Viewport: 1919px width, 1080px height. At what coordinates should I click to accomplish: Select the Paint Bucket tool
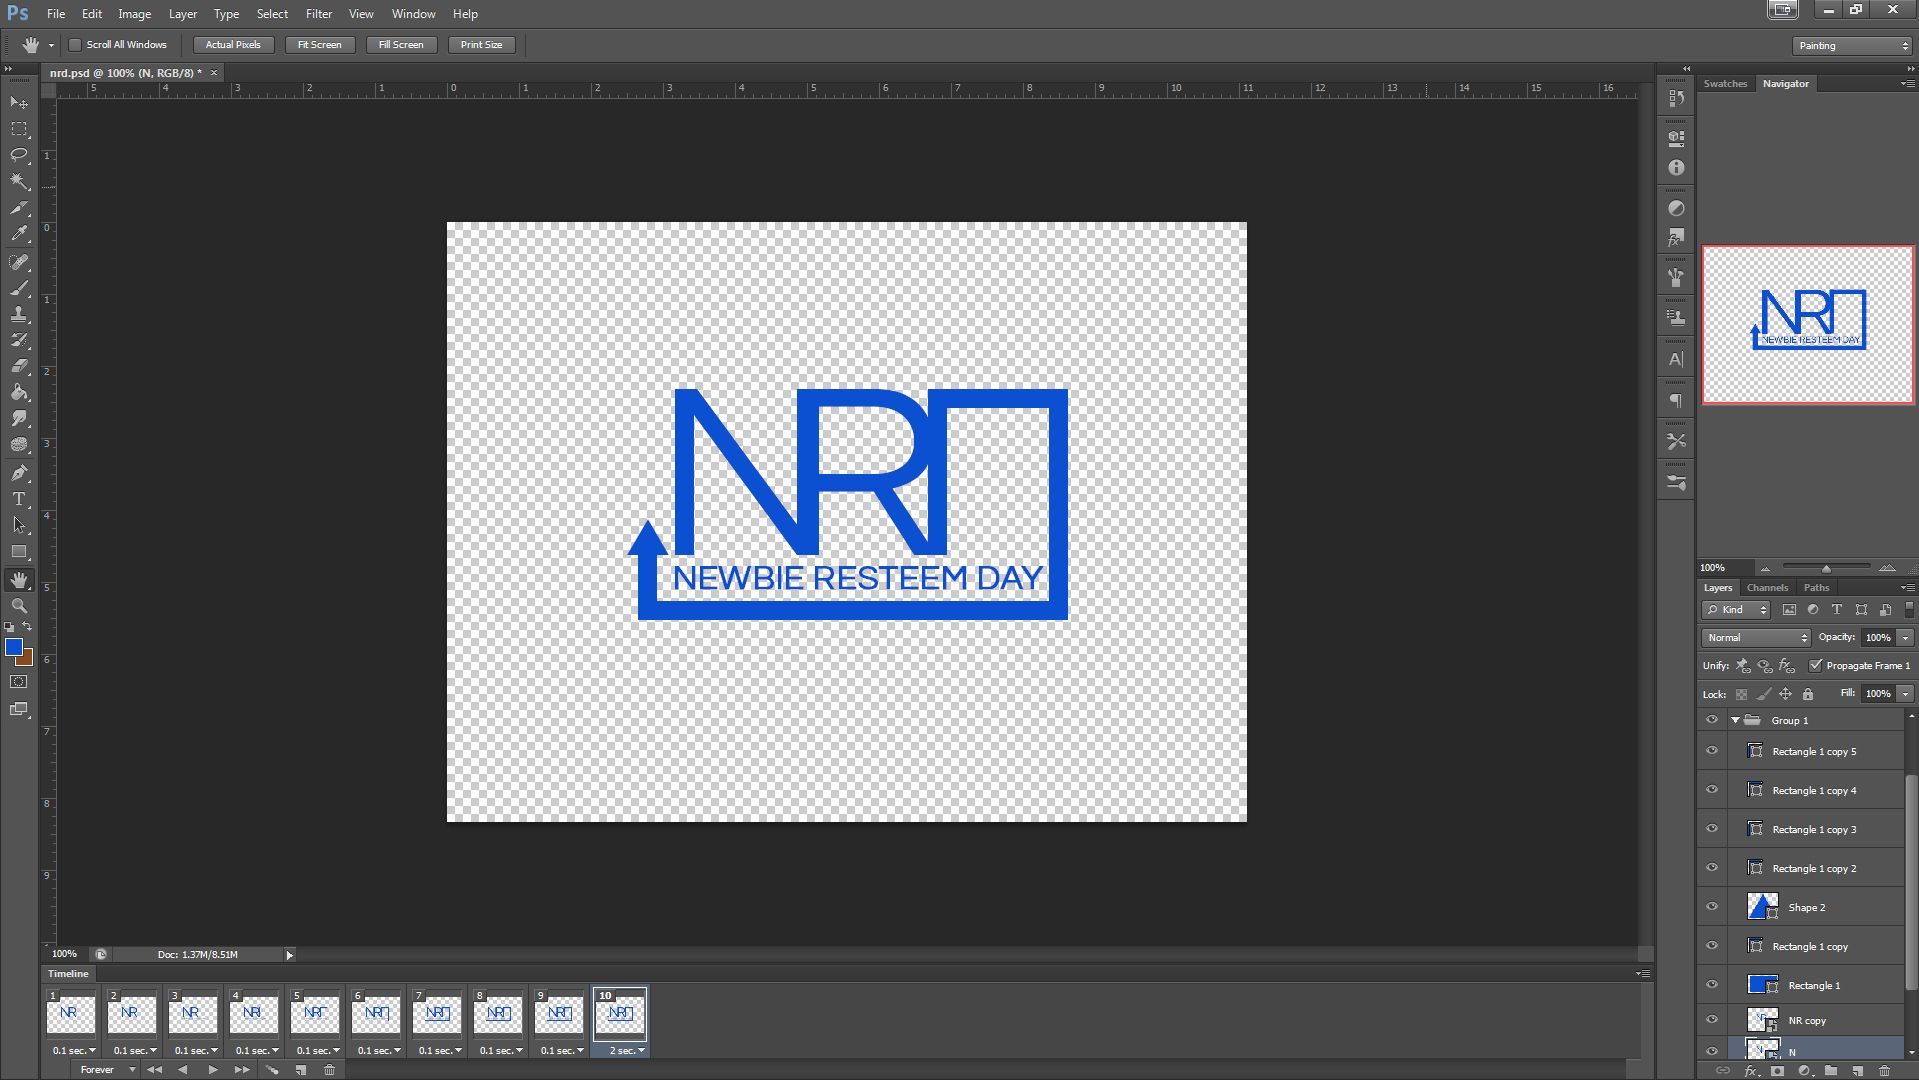pos(19,392)
